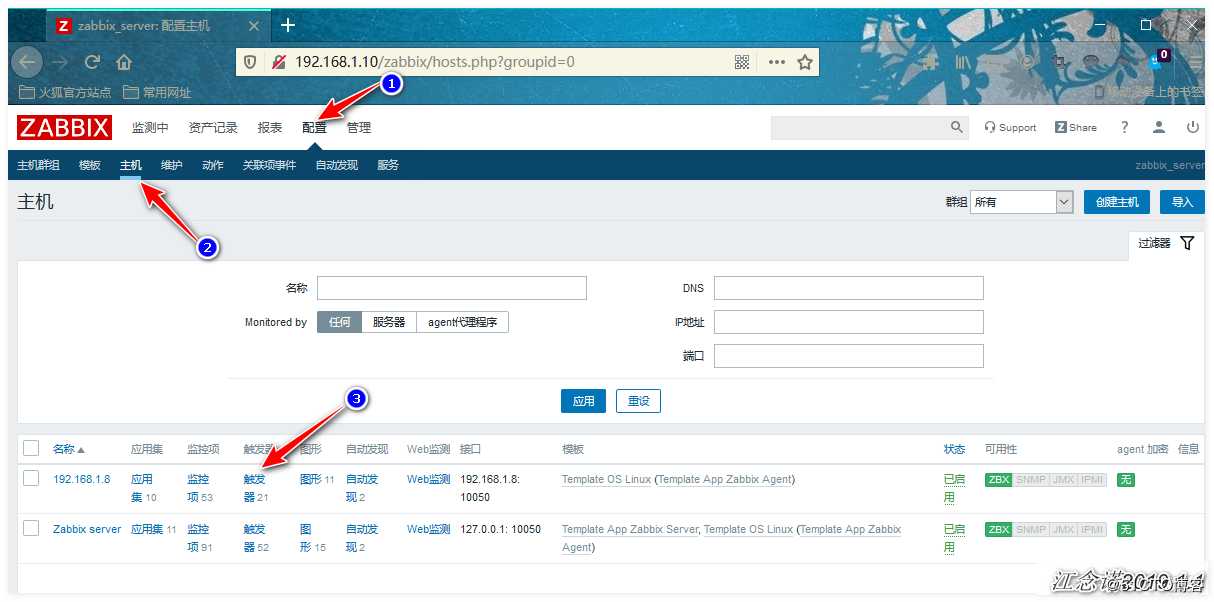Screen dimensions: 1214x602
Task: Click the 名称 filter input field
Action: pos(452,288)
